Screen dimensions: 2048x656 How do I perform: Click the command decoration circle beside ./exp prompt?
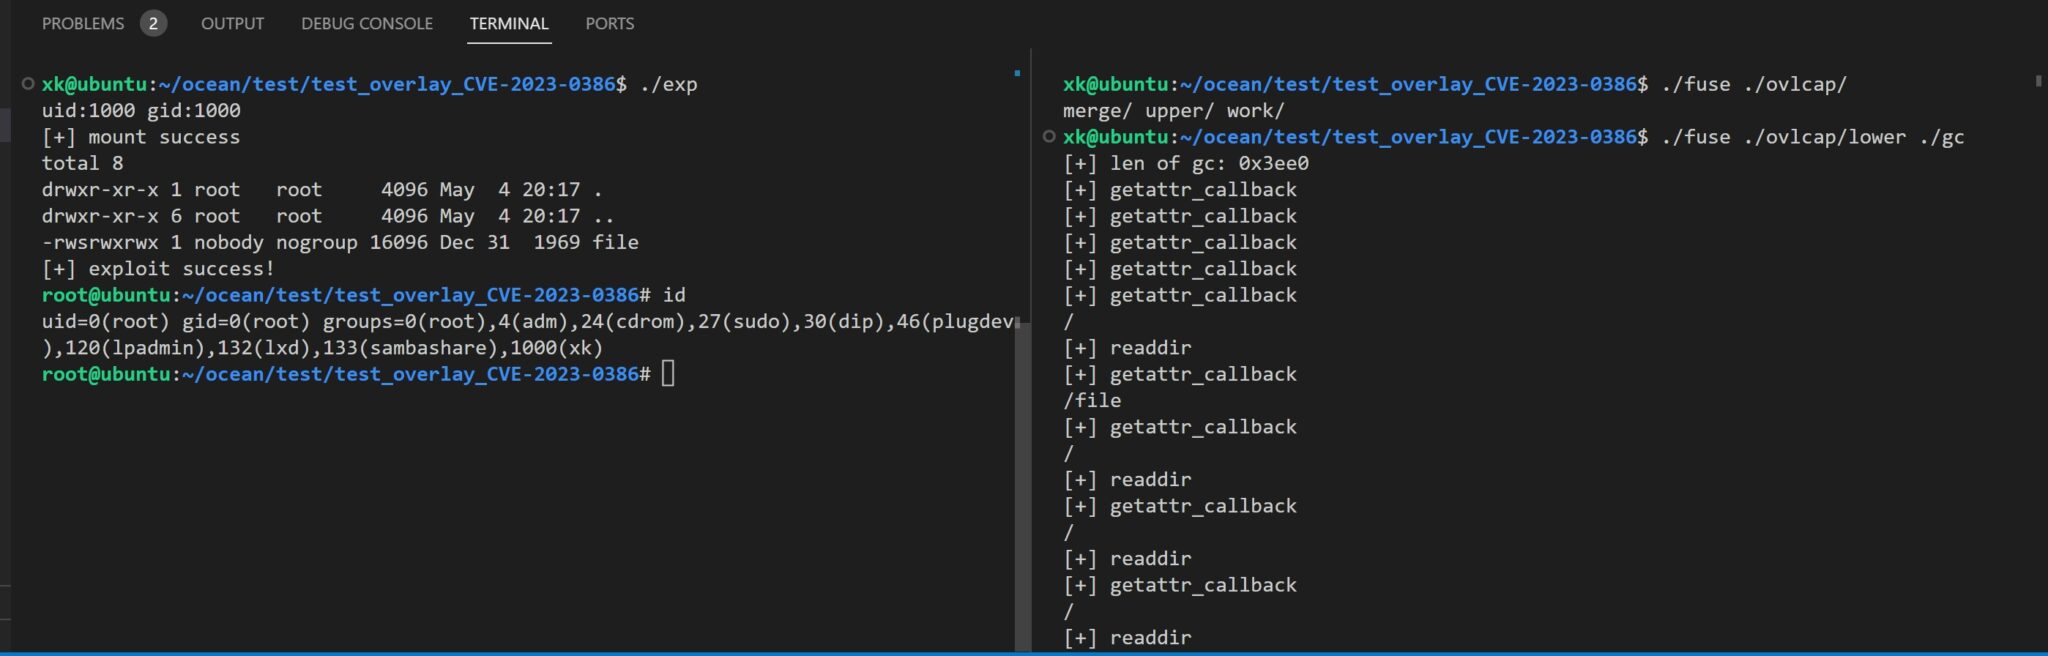click(28, 84)
